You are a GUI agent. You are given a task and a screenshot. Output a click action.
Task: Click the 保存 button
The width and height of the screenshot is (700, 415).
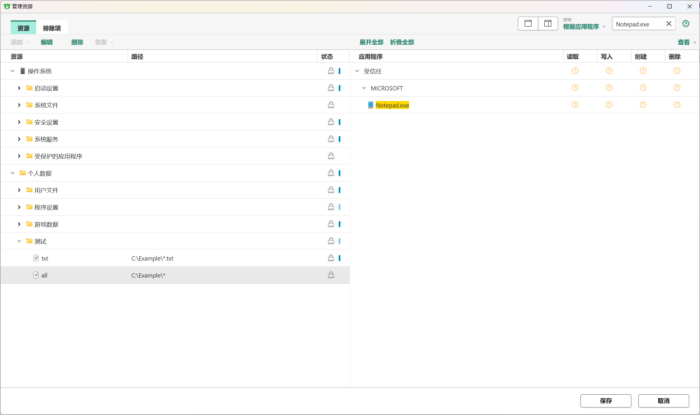pyautogui.click(x=606, y=400)
